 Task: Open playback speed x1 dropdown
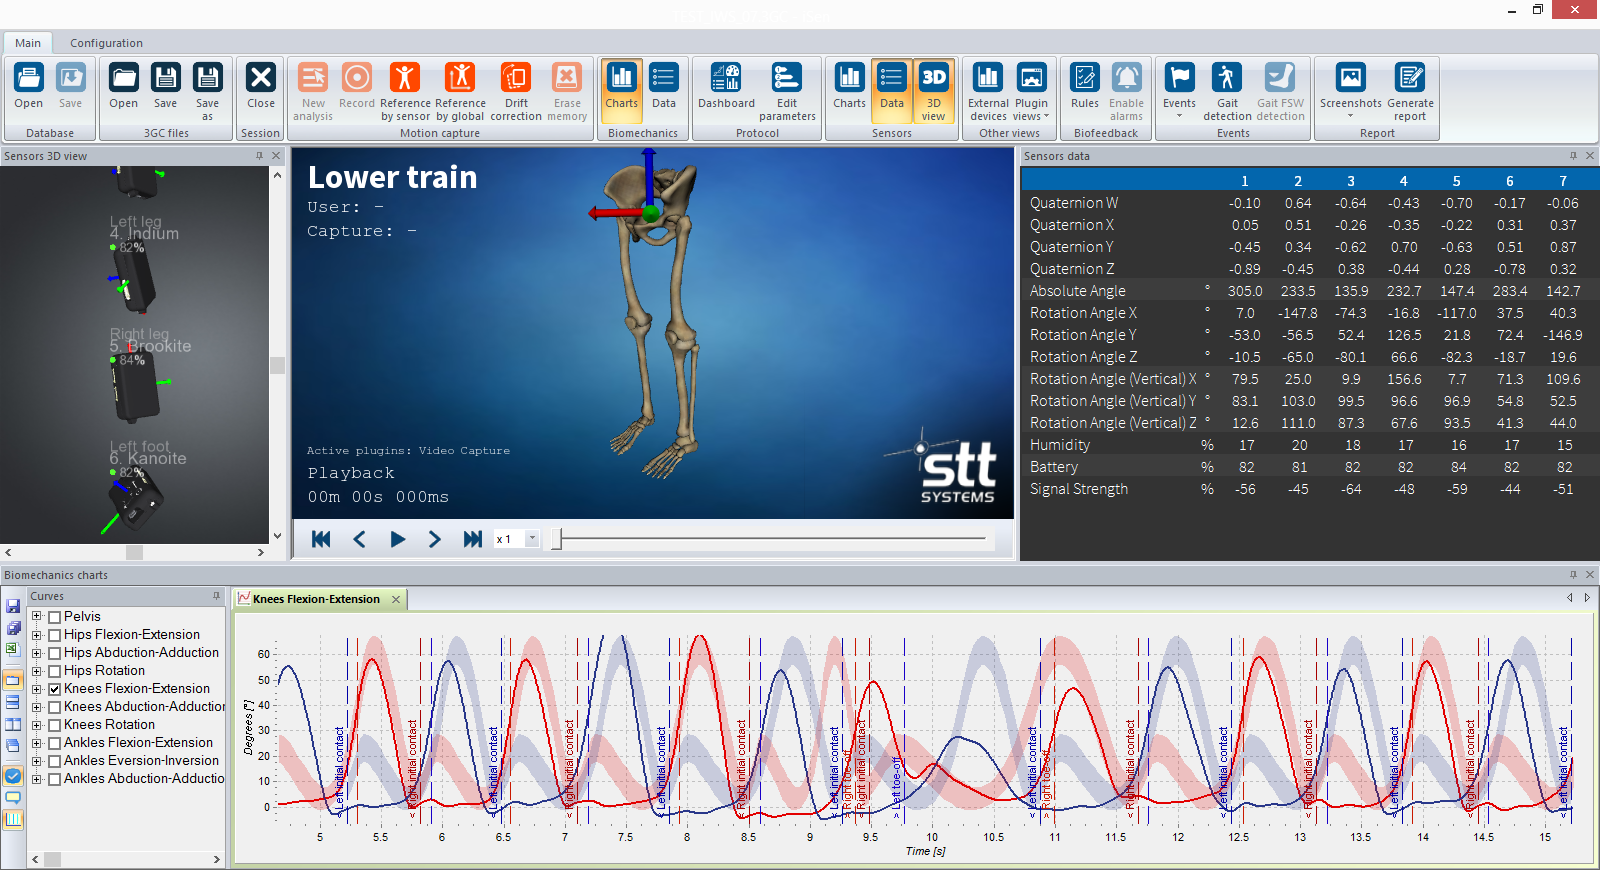[x=532, y=539]
